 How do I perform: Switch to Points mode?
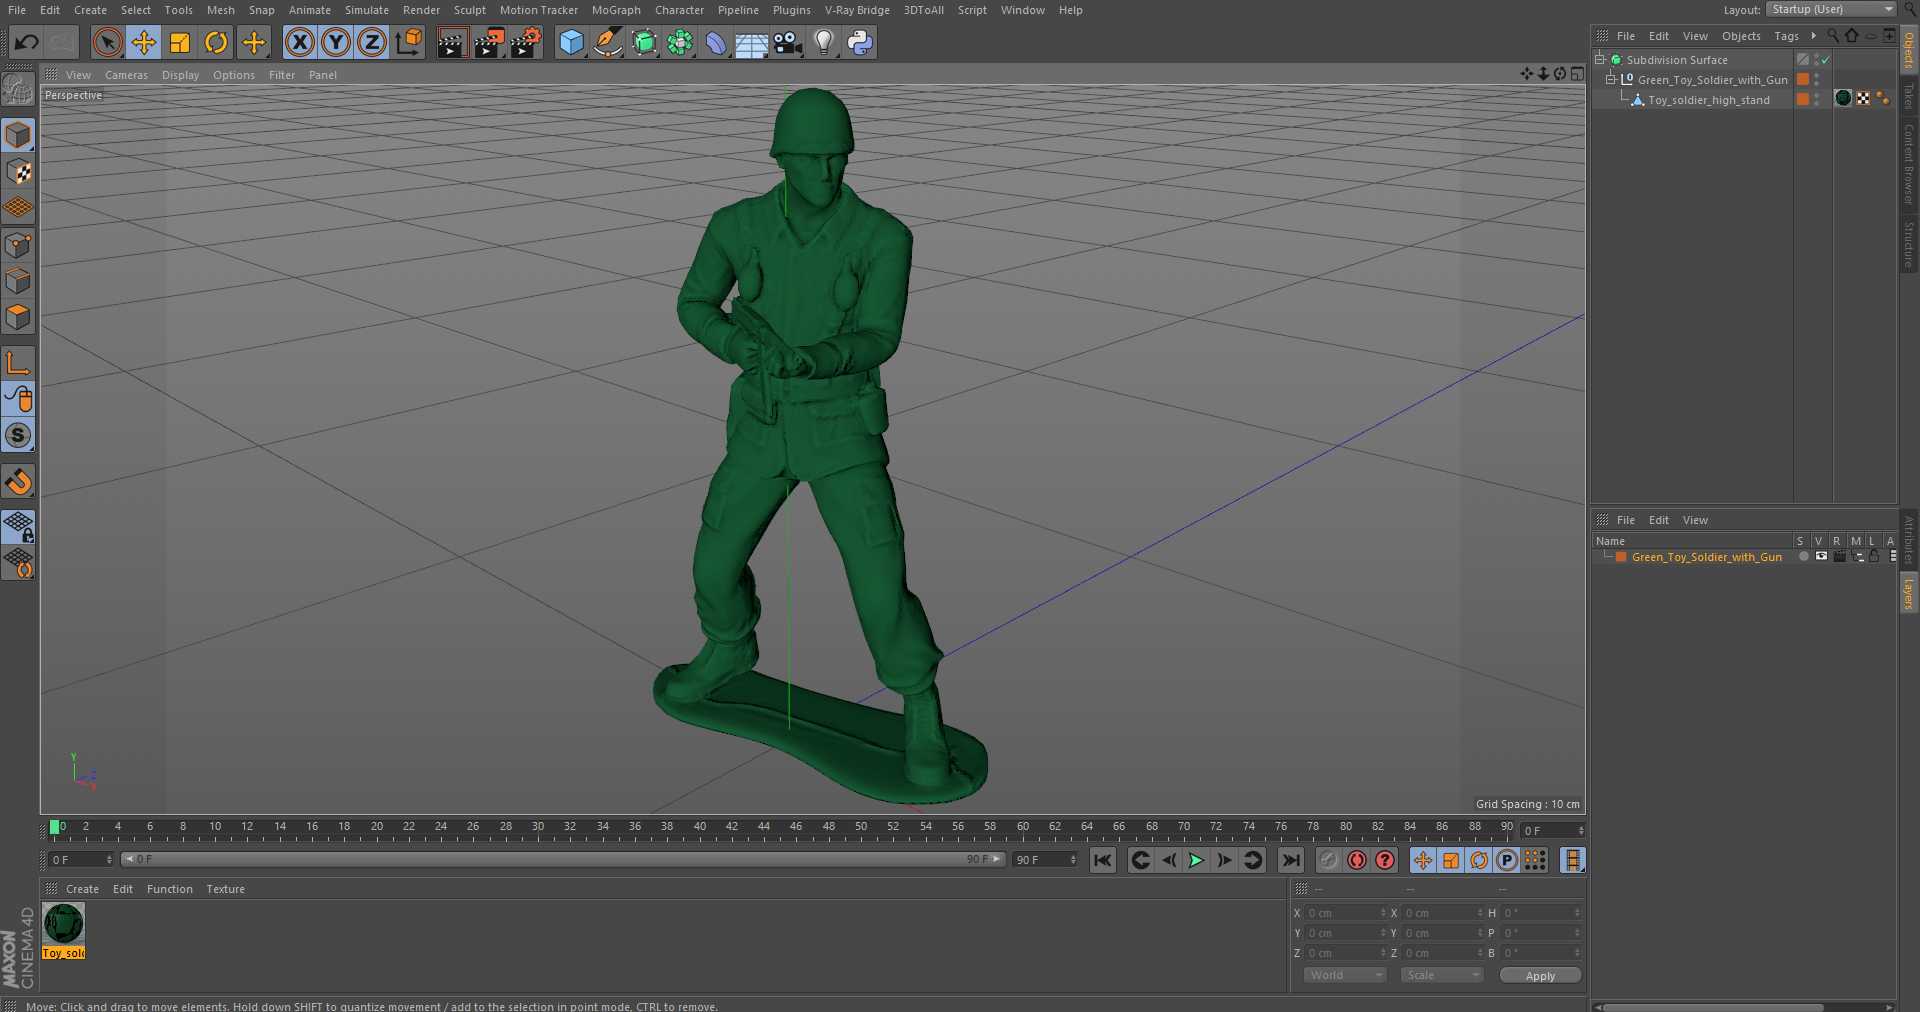tap(18, 245)
